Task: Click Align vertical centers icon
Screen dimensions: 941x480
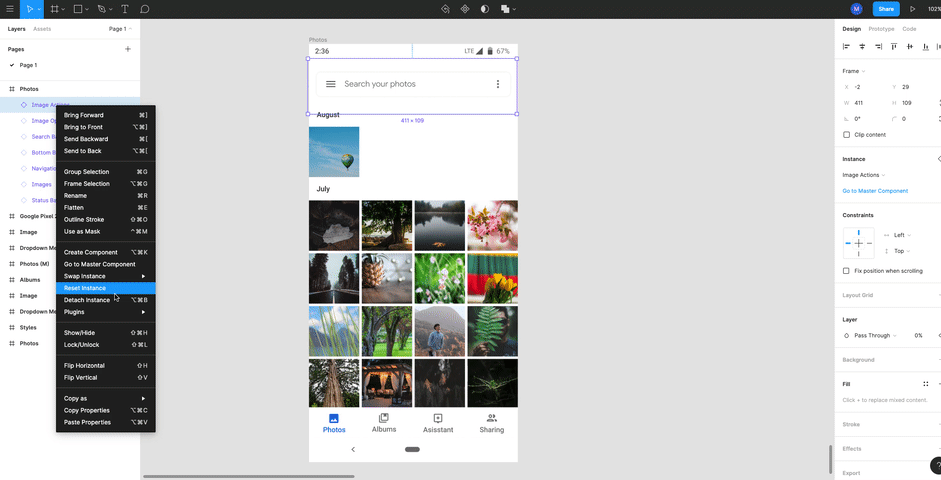Action: click(x=910, y=47)
